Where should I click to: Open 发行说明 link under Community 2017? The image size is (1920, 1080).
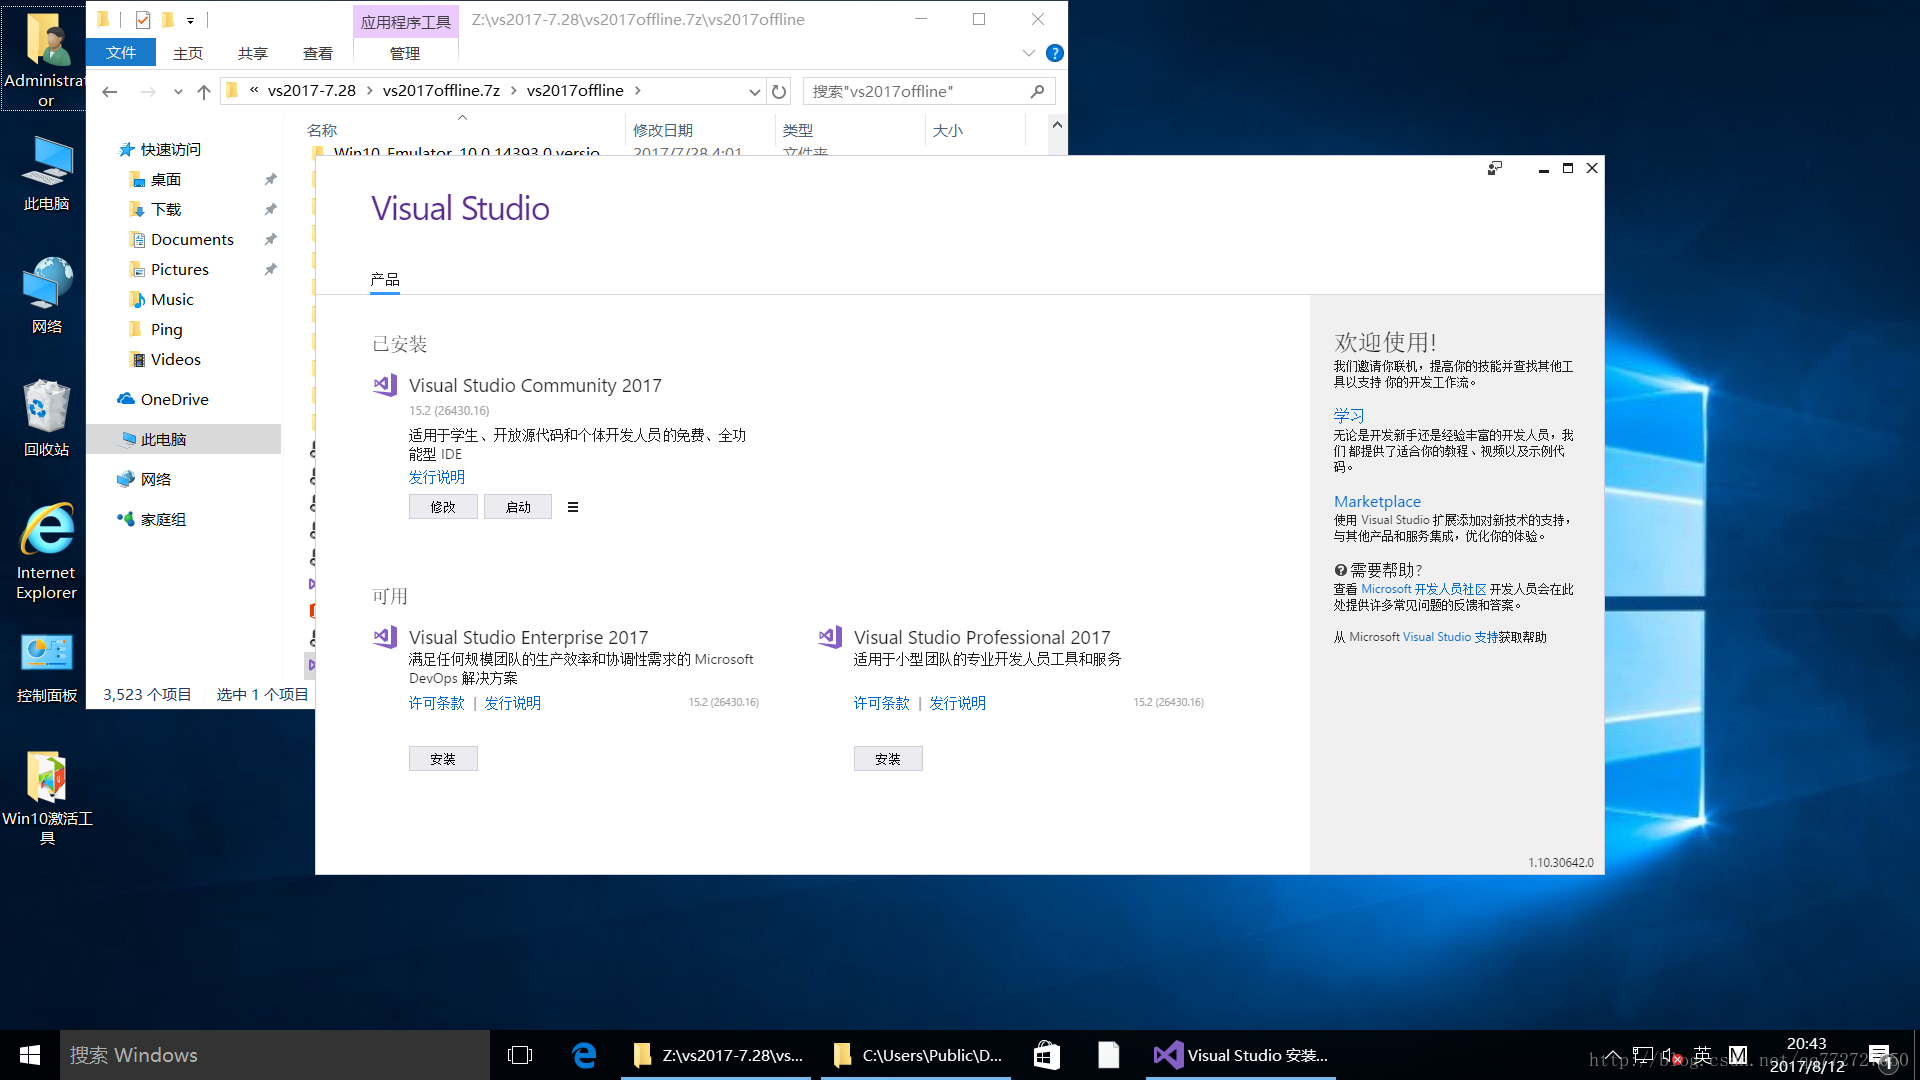[437, 477]
